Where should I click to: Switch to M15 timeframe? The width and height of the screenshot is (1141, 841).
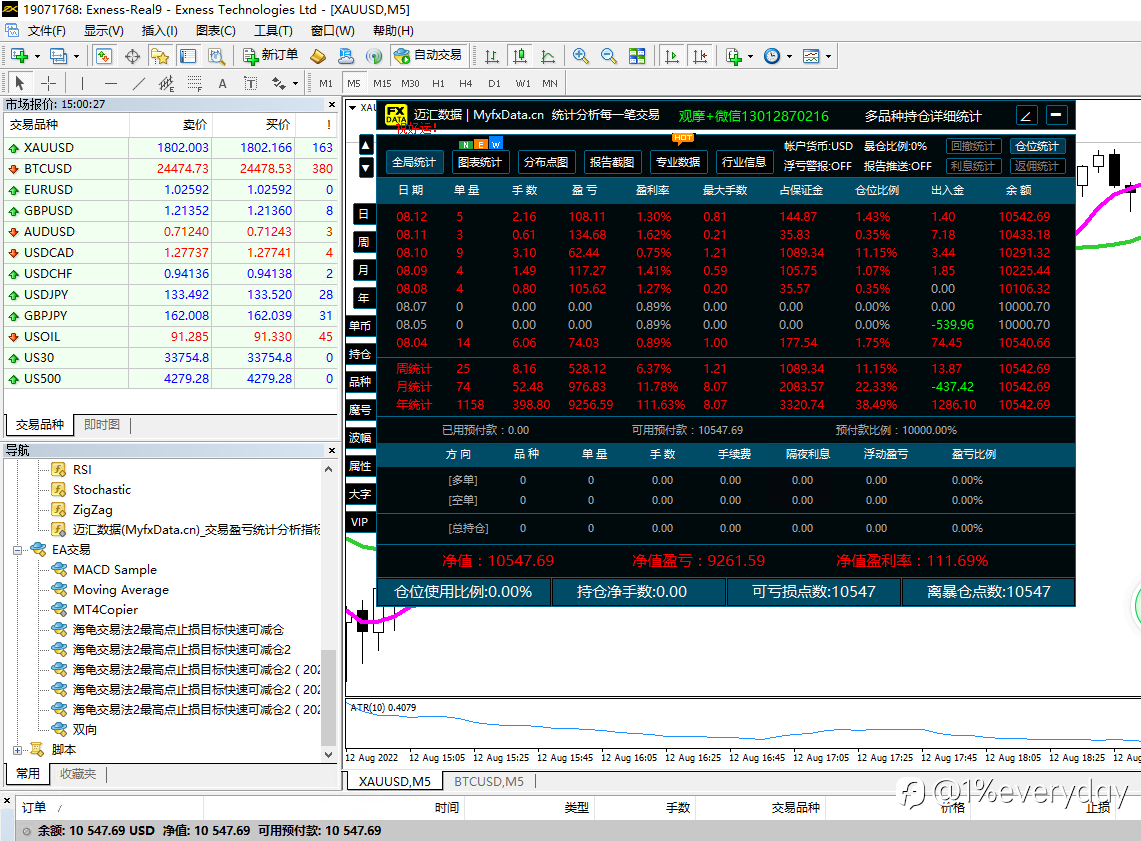tap(382, 84)
